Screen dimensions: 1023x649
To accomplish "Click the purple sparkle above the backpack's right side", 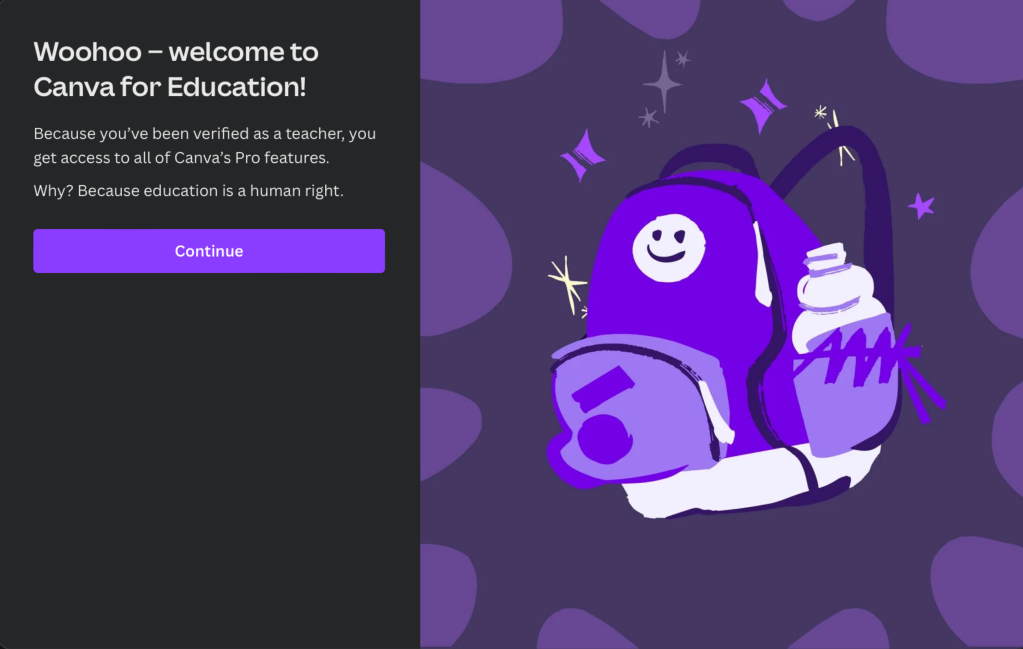I will (x=762, y=106).
